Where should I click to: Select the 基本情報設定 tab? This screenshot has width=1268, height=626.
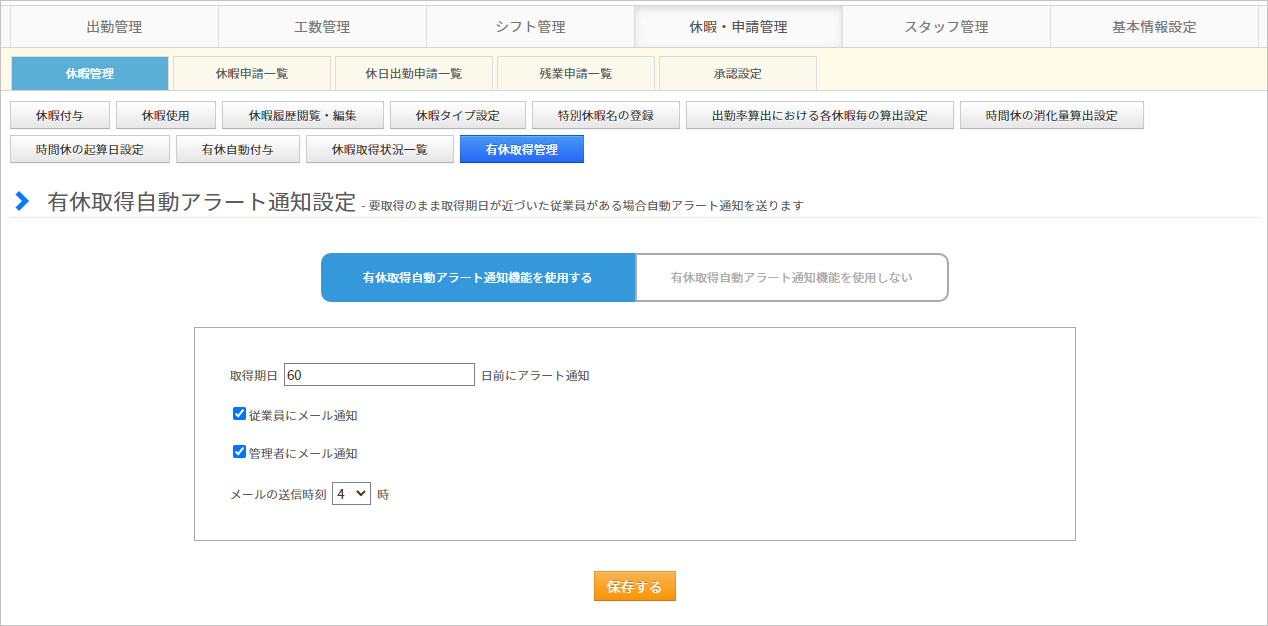click(1154, 27)
